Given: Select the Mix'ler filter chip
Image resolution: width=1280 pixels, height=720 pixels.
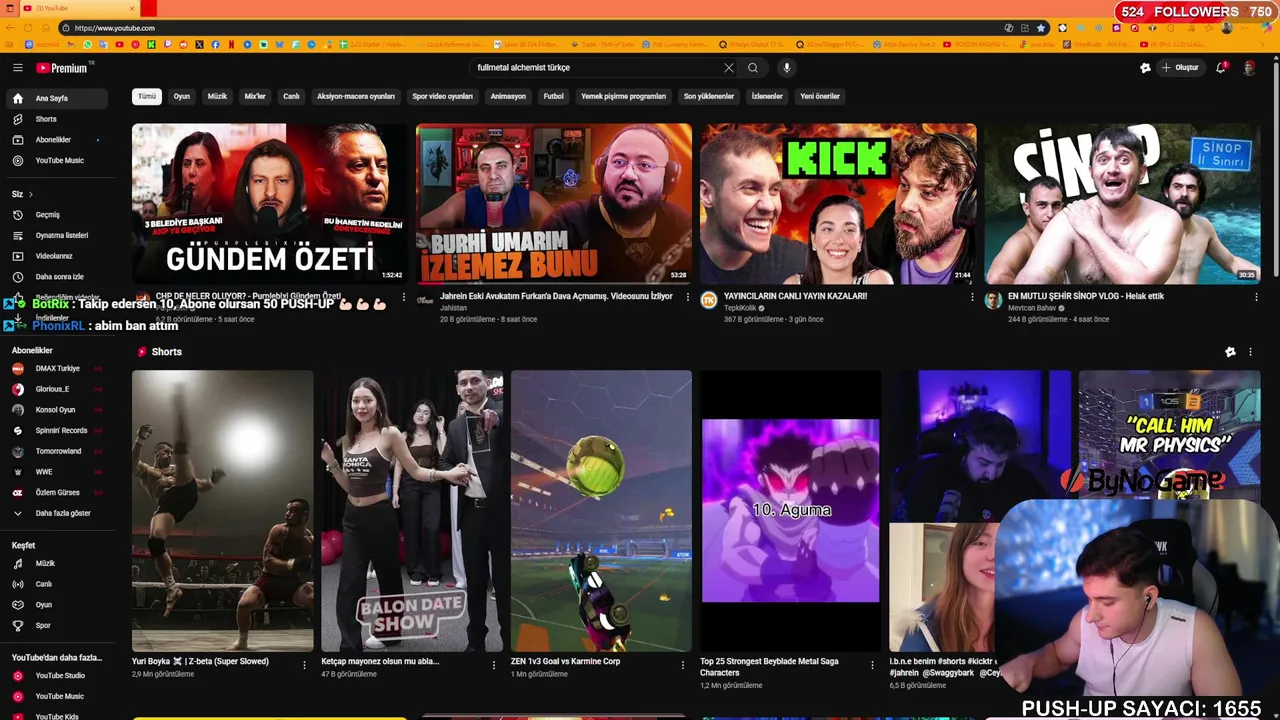Looking at the screenshot, I should click(x=255, y=96).
